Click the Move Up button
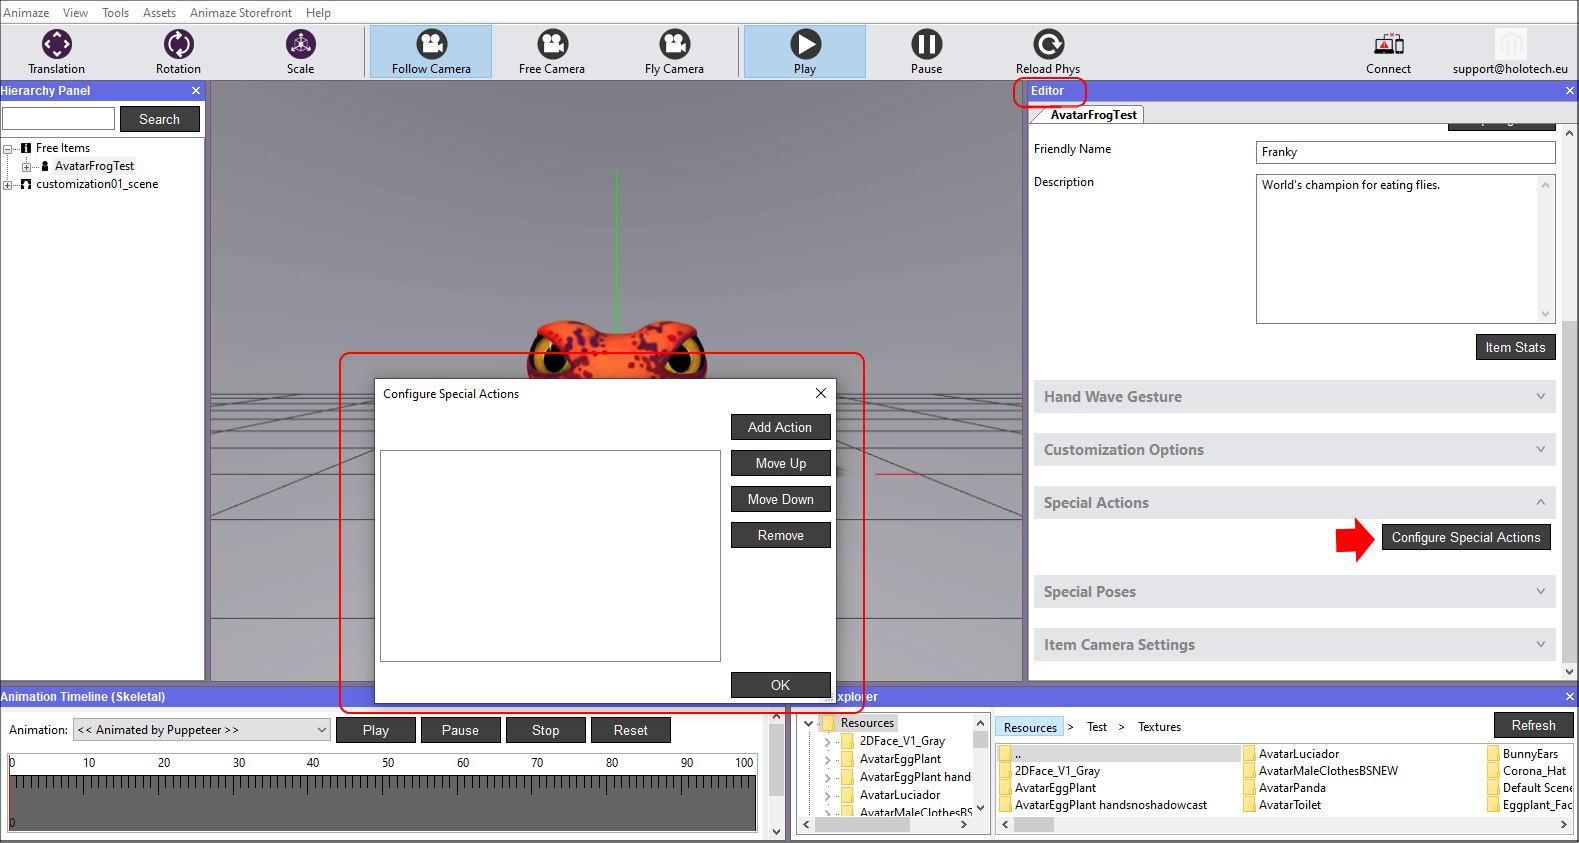 780,463
